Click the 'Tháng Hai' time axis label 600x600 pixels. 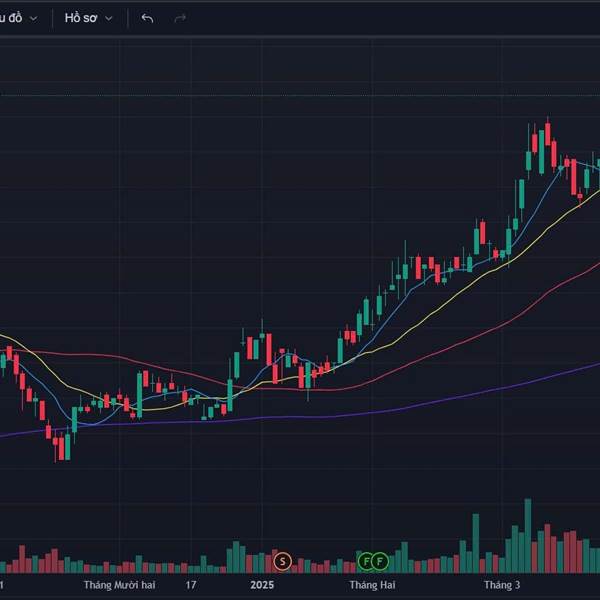coord(372,585)
